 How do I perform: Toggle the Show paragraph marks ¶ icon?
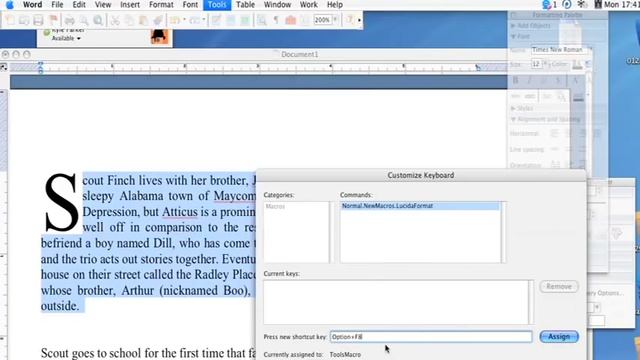point(276,20)
